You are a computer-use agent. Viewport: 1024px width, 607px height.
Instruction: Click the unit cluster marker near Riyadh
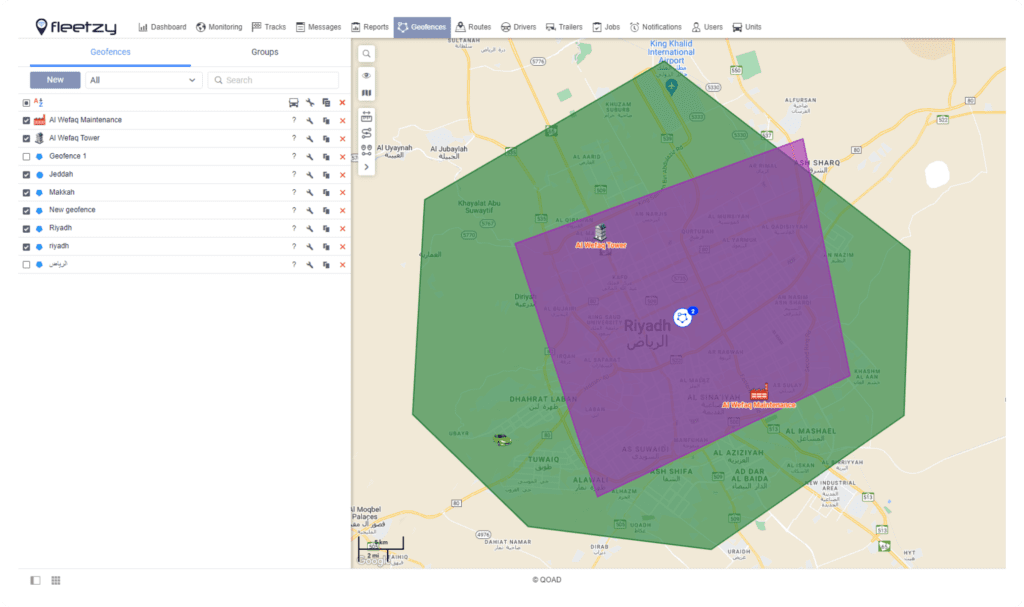(683, 318)
